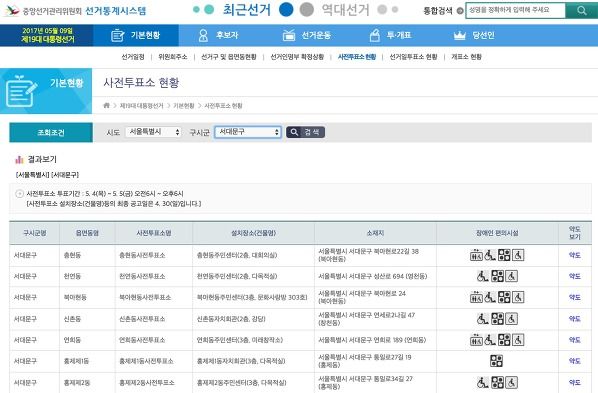Screen dimensions: 598x393
Task: Go home via the breadcrumb house icon
Action: point(106,106)
